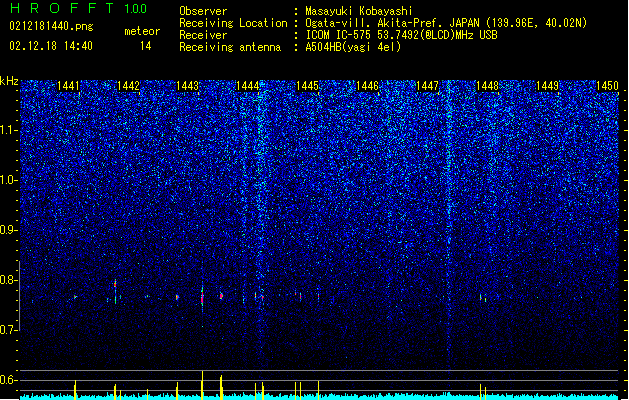Click the 1441 time marker
The height and width of the screenshot is (400, 629).
pos(69,86)
